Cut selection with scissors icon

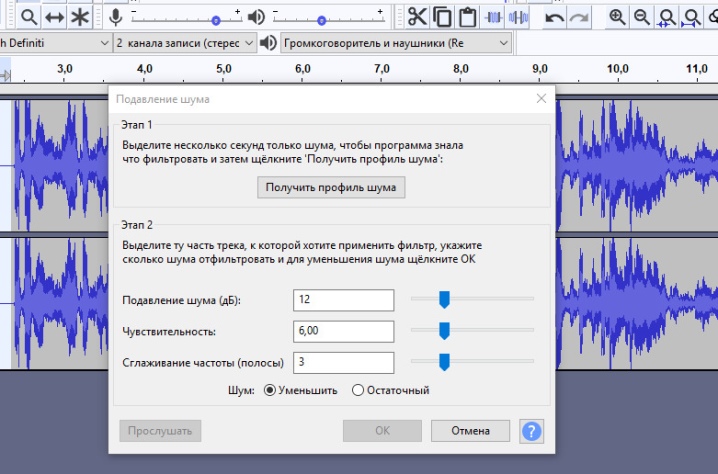pyautogui.click(x=417, y=17)
